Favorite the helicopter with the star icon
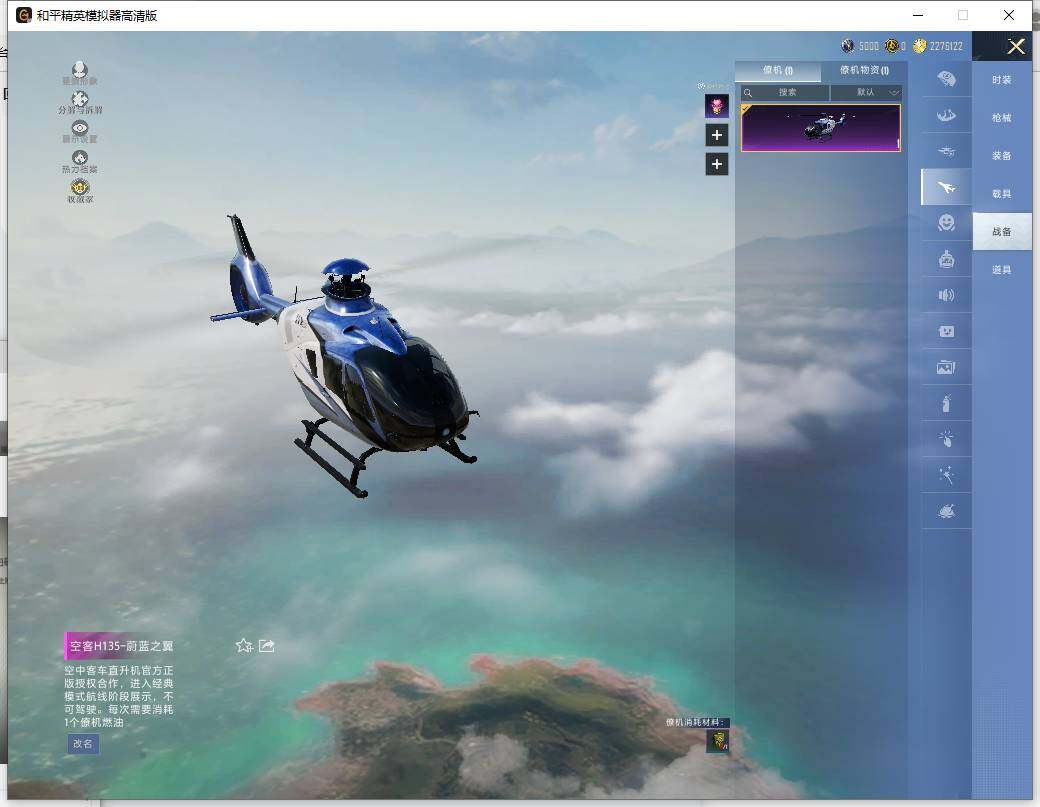1040x807 pixels. coord(244,645)
